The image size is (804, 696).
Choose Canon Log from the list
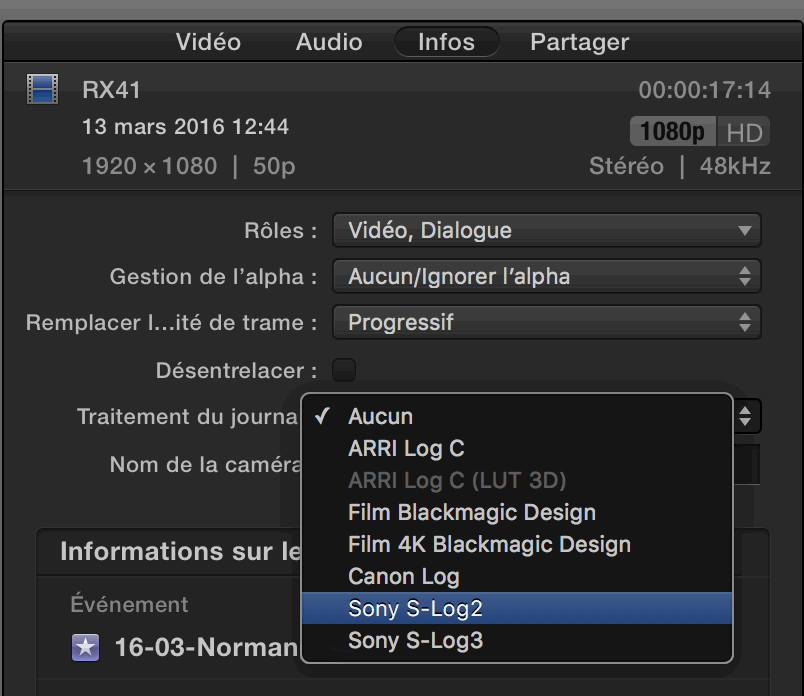click(x=403, y=576)
